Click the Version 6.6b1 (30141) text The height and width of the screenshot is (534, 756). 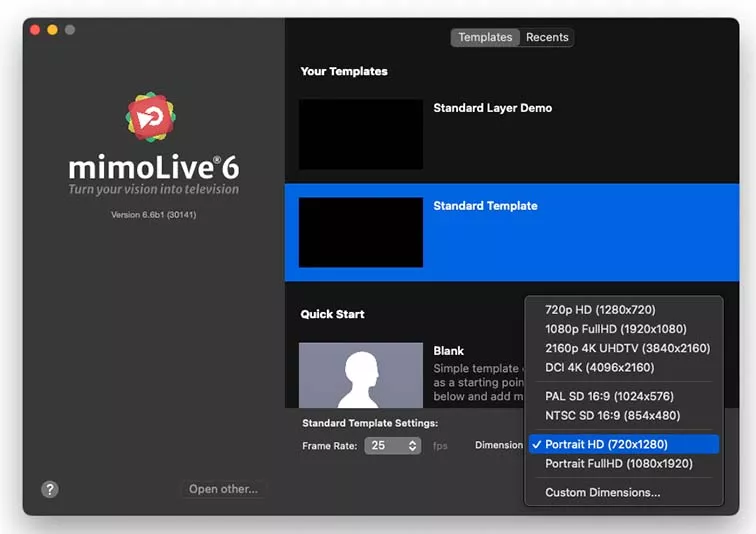coord(153,214)
